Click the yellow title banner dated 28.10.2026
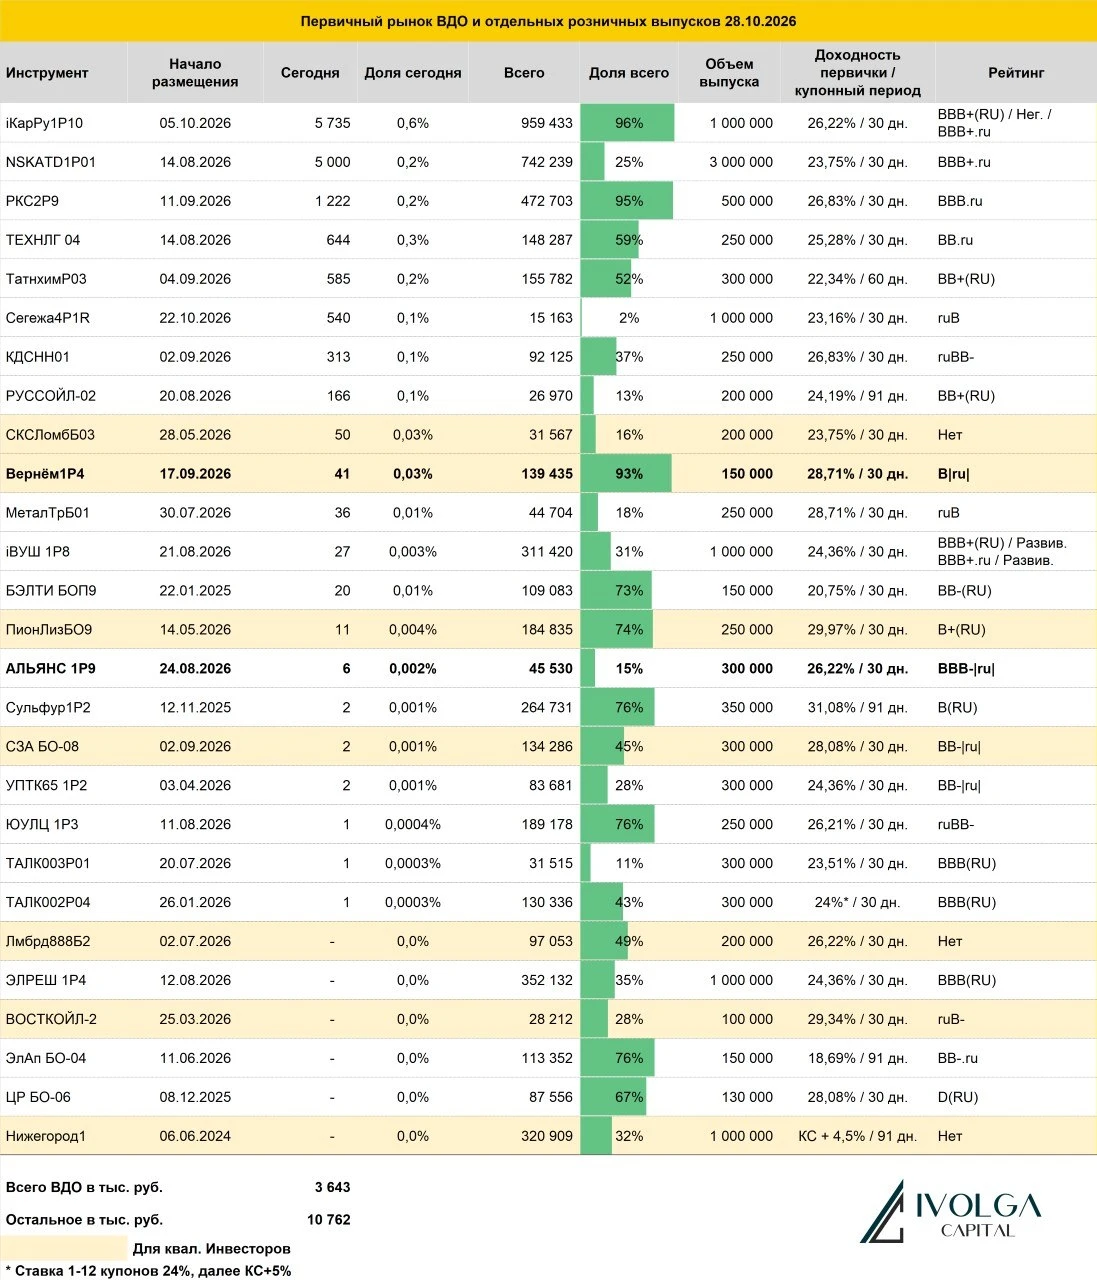 (548, 21)
